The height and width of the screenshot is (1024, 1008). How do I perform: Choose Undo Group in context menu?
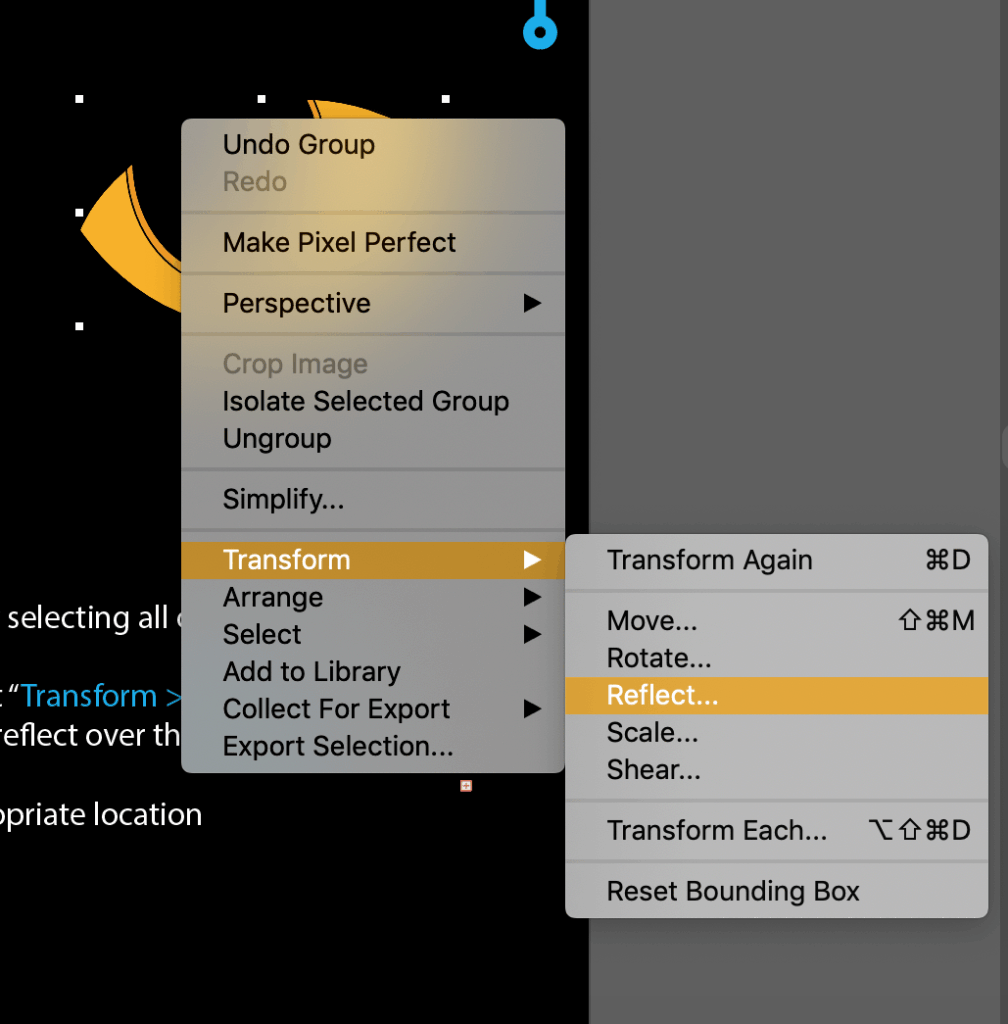373,144
